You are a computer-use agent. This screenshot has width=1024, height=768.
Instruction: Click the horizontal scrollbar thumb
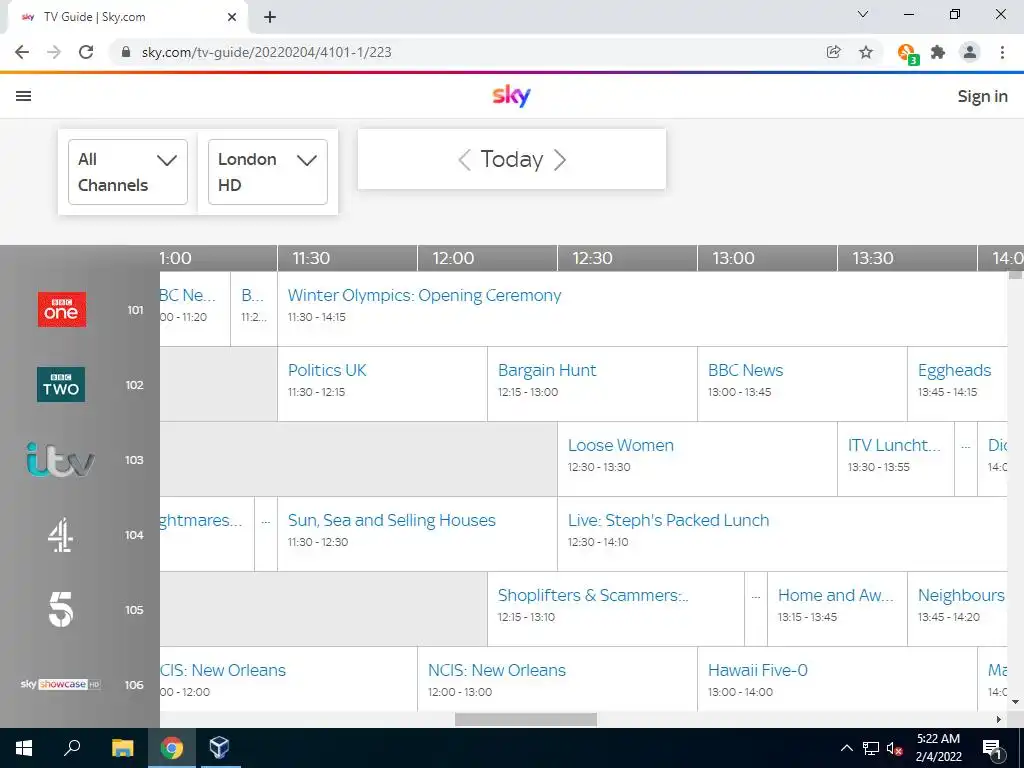pyautogui.click(x=526, y=719)
